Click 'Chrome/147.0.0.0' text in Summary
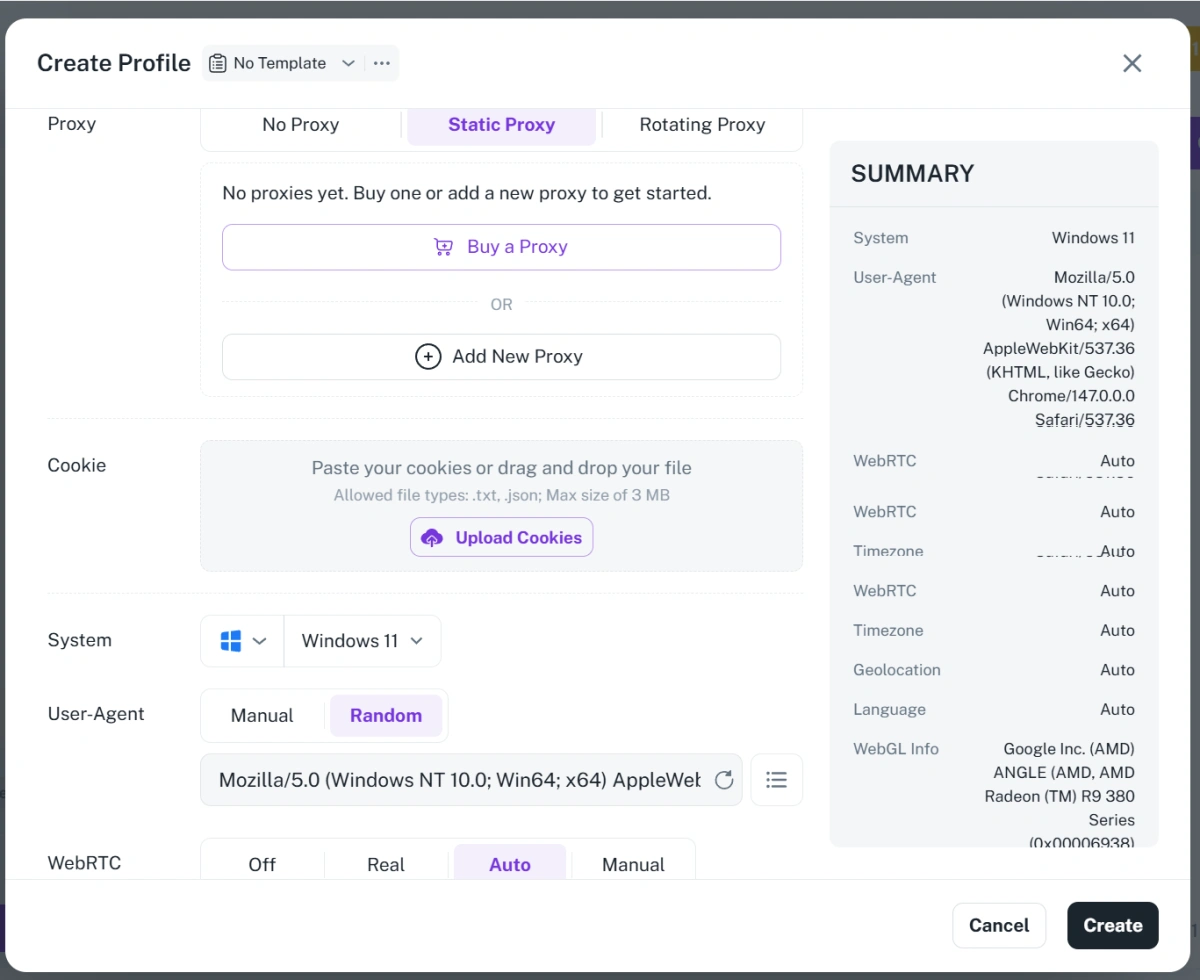Screen dimensions: 1200x980 tap(1071, 396)
